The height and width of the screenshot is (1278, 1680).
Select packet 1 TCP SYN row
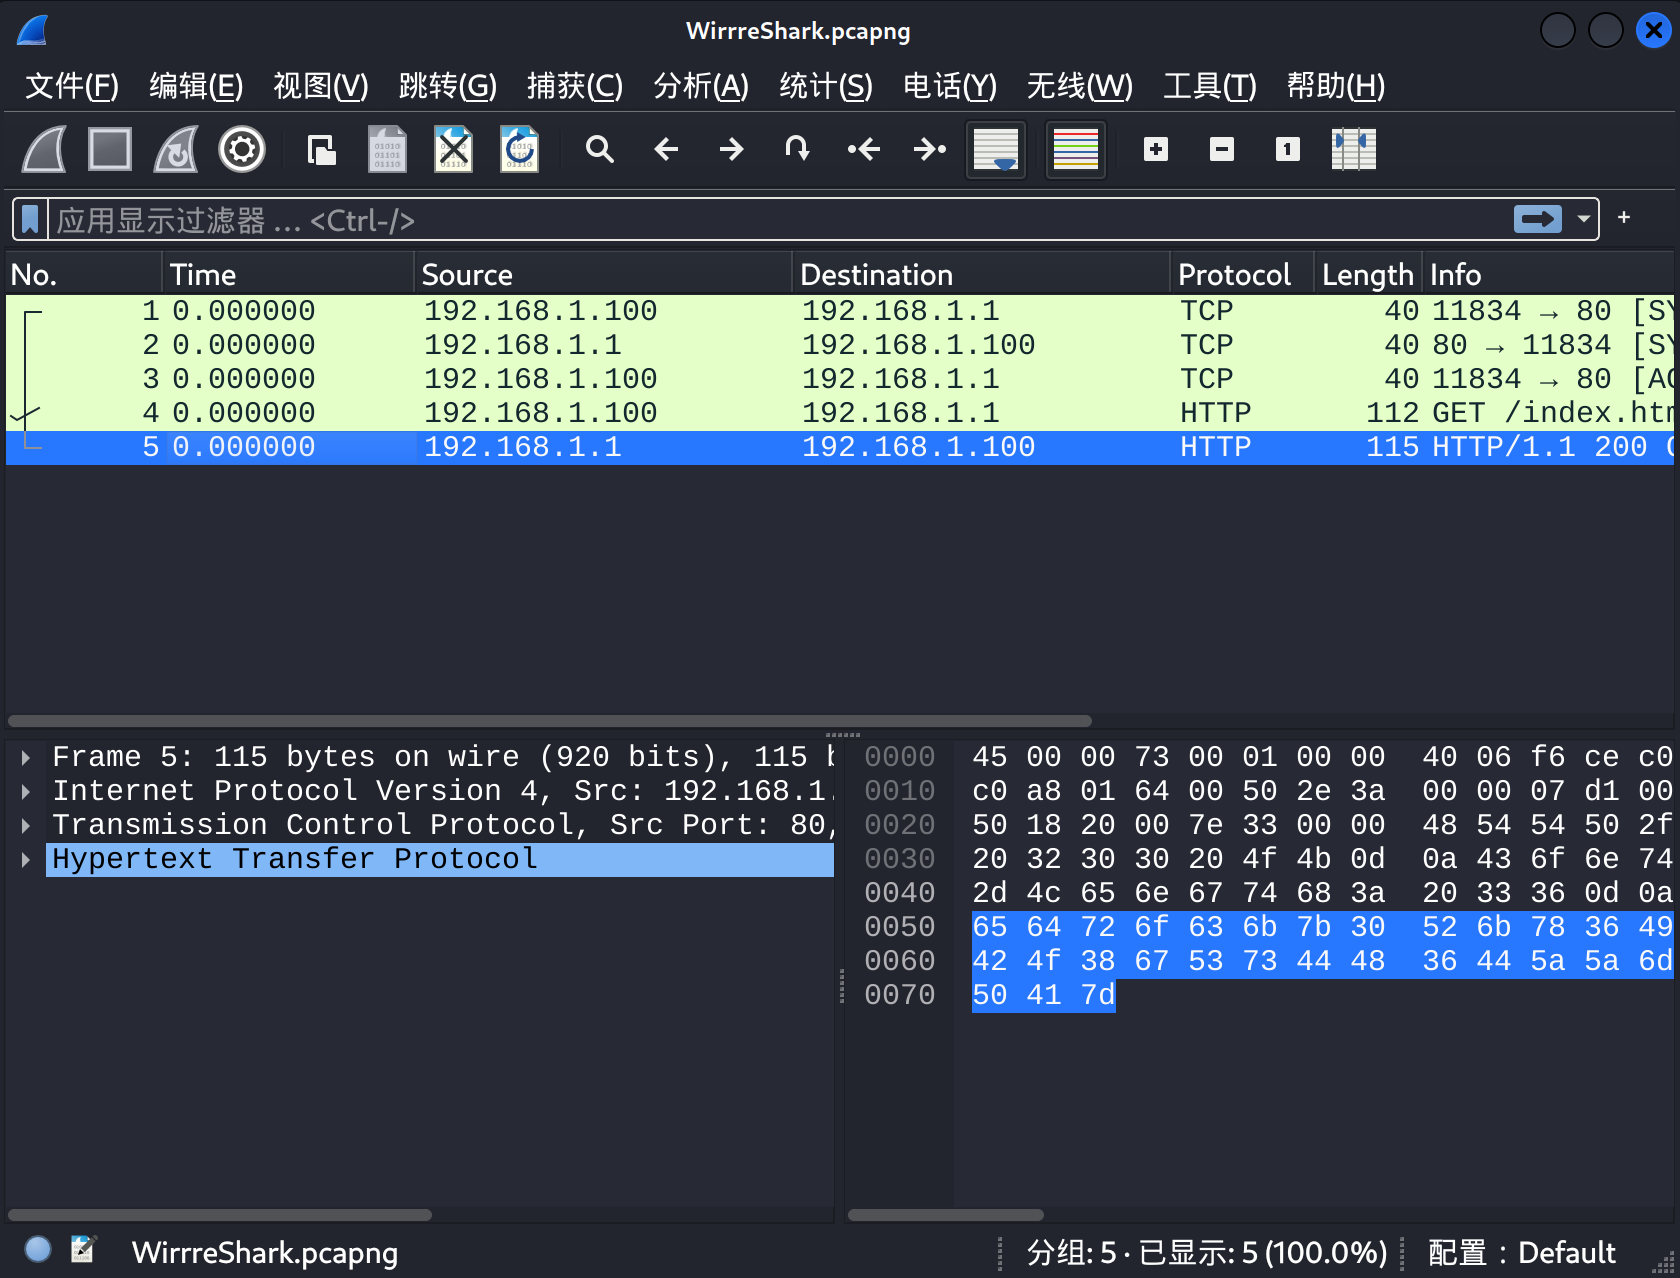click(840, 311)
